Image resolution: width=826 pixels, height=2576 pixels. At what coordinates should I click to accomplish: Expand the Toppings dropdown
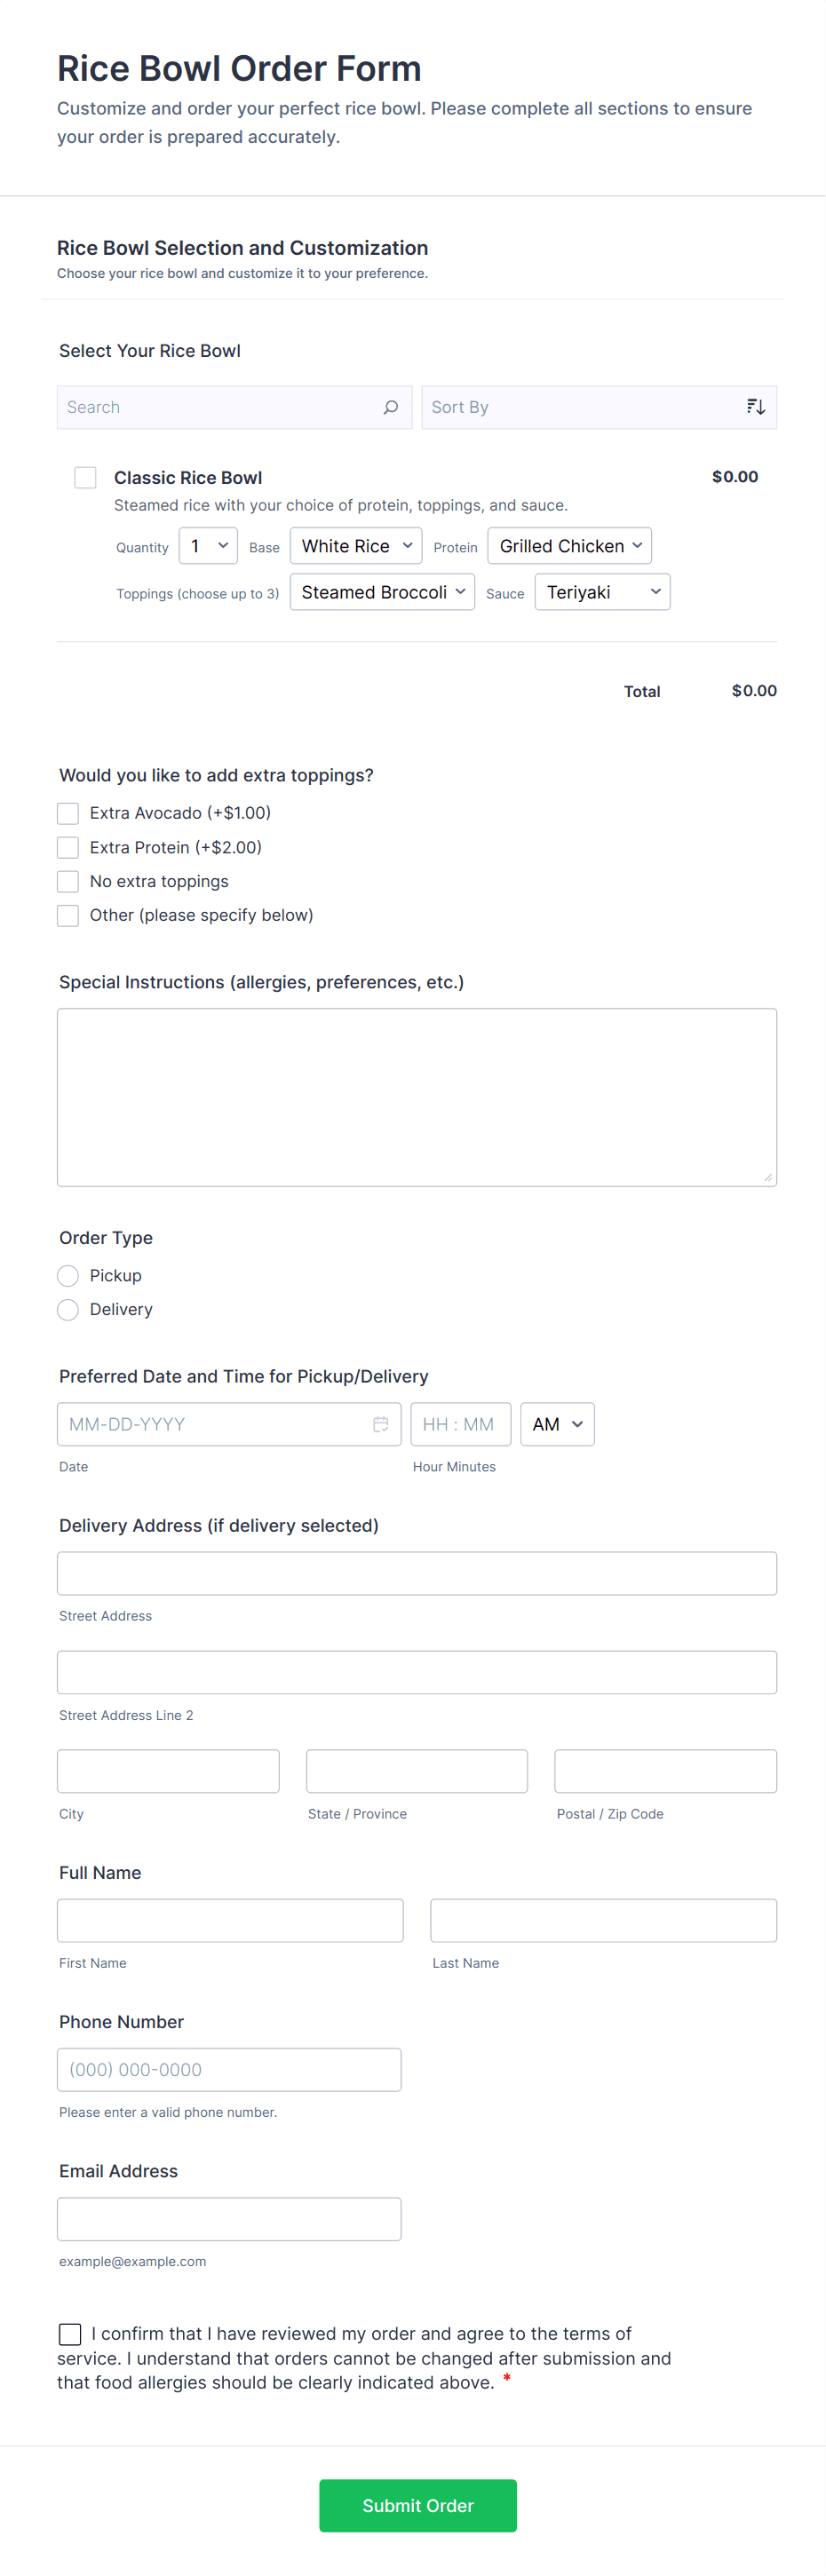(x=382, y=592)
